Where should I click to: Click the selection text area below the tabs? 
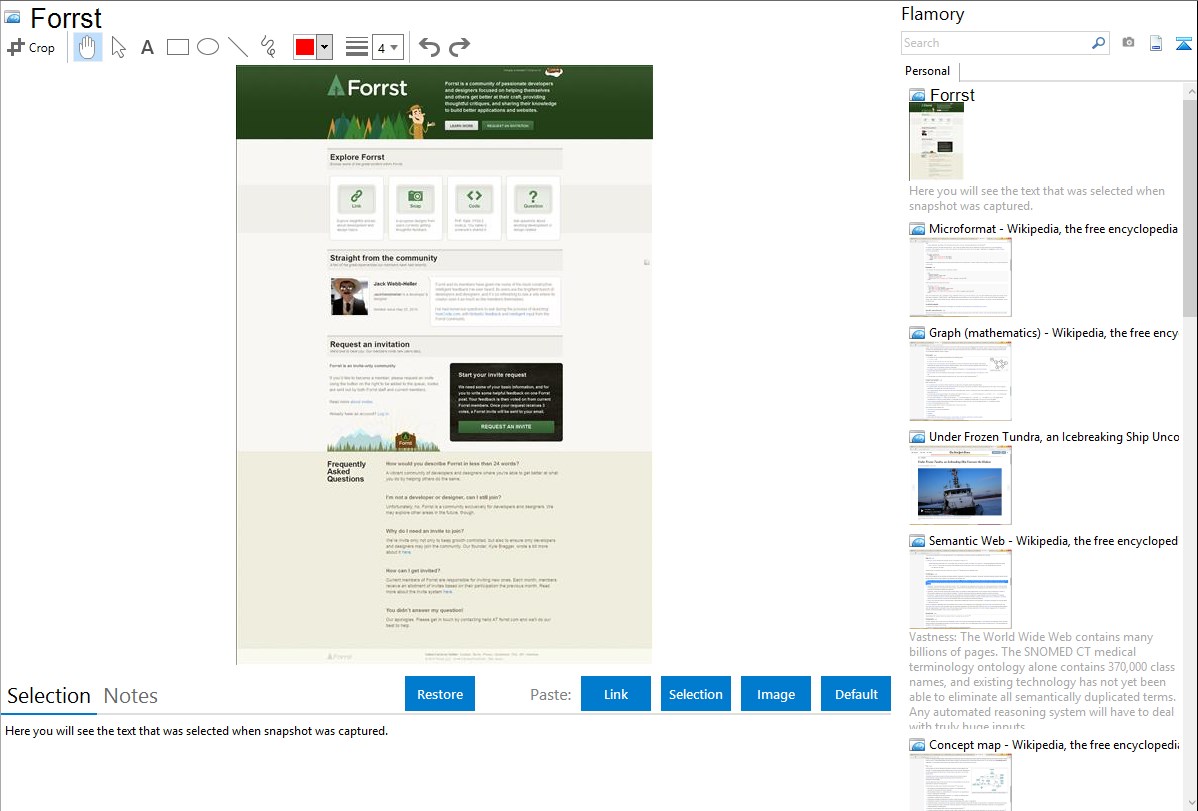[x=445, y=763]
